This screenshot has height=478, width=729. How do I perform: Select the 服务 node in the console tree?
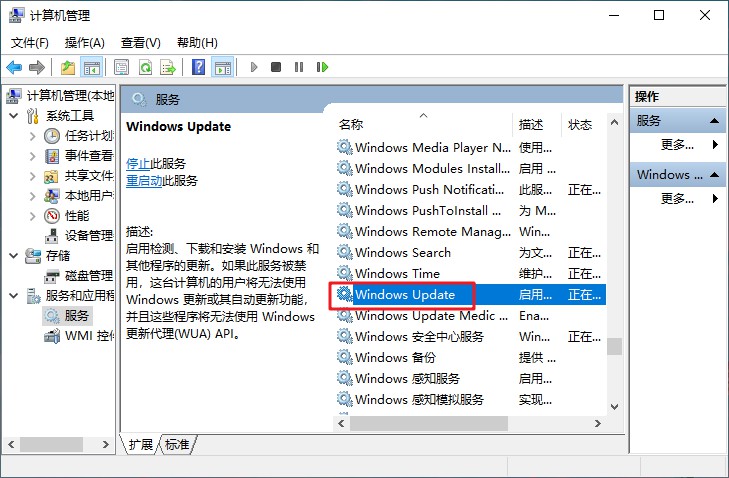coord(67,316)
